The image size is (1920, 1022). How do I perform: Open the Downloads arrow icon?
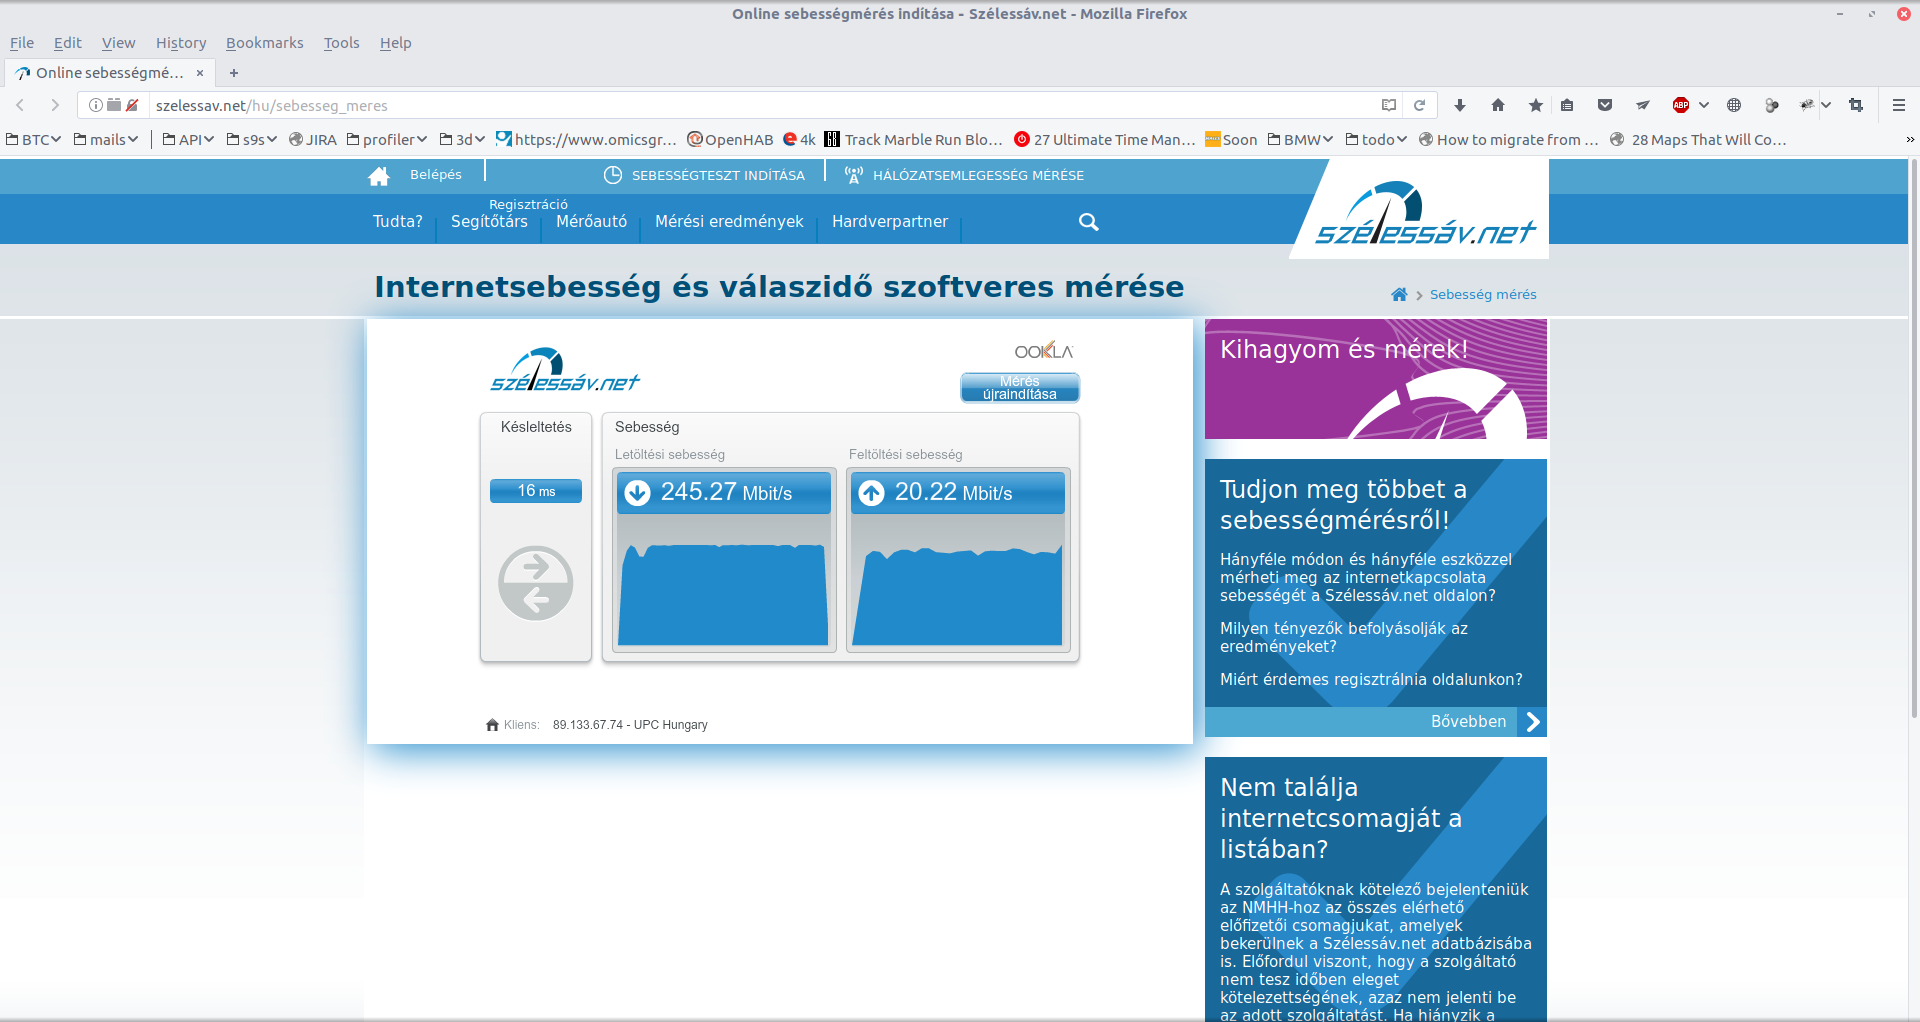point(1460,105)
